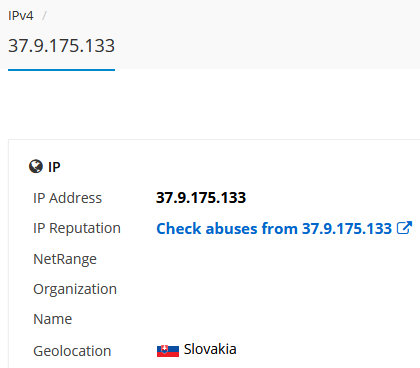This screenshot has height=368, width=420.
Task: Click the NetRange label
Action: coord(65,259)
